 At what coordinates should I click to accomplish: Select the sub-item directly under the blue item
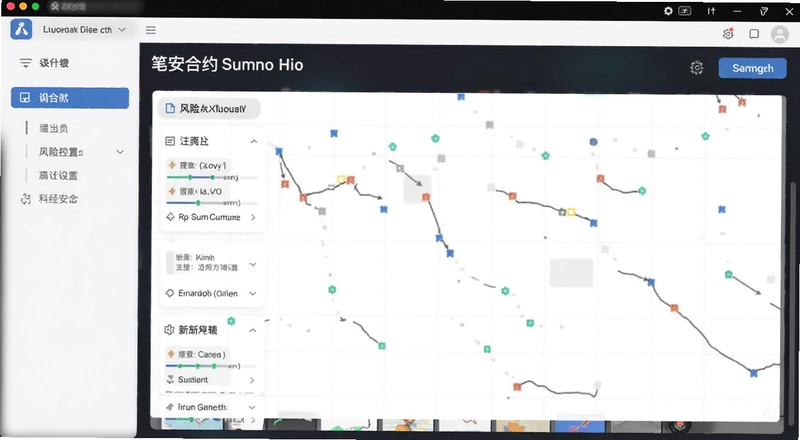[54, 128]
